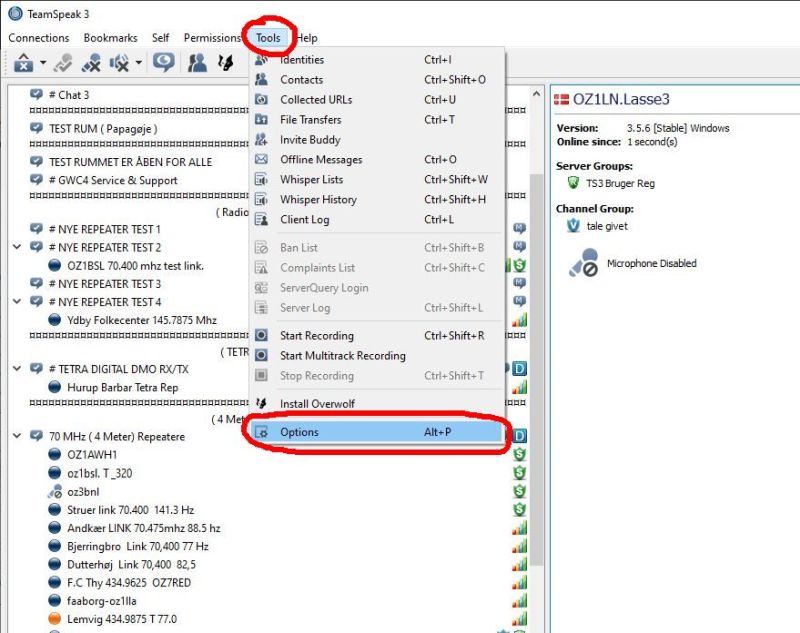
Task: Open Options in Tools menu
Action: [377, 432]
